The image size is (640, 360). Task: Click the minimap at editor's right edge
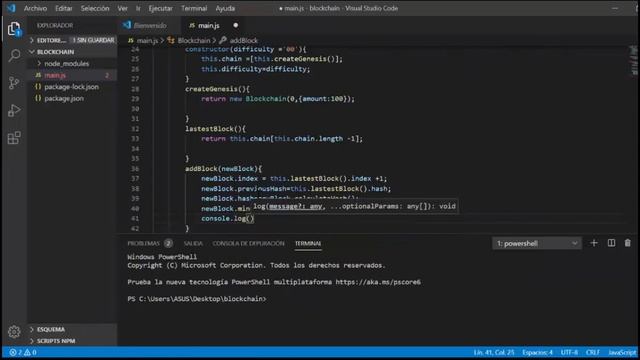pyautogui.click(x=634, y=60)
